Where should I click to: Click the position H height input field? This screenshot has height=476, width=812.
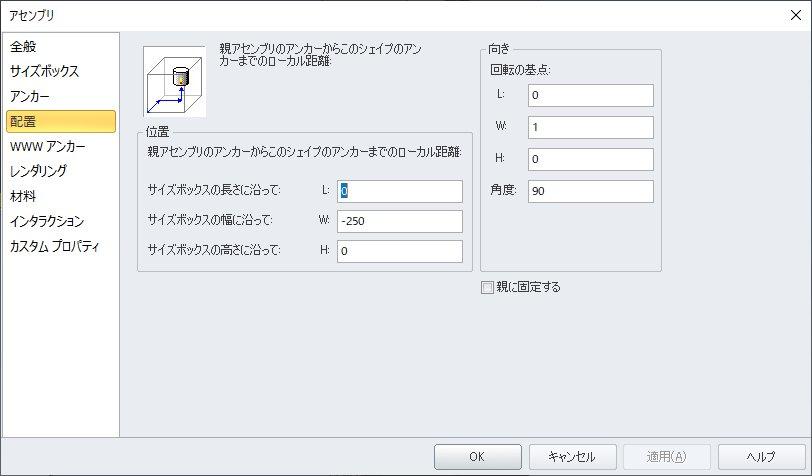pyautogui.click(x=400, y=251)
